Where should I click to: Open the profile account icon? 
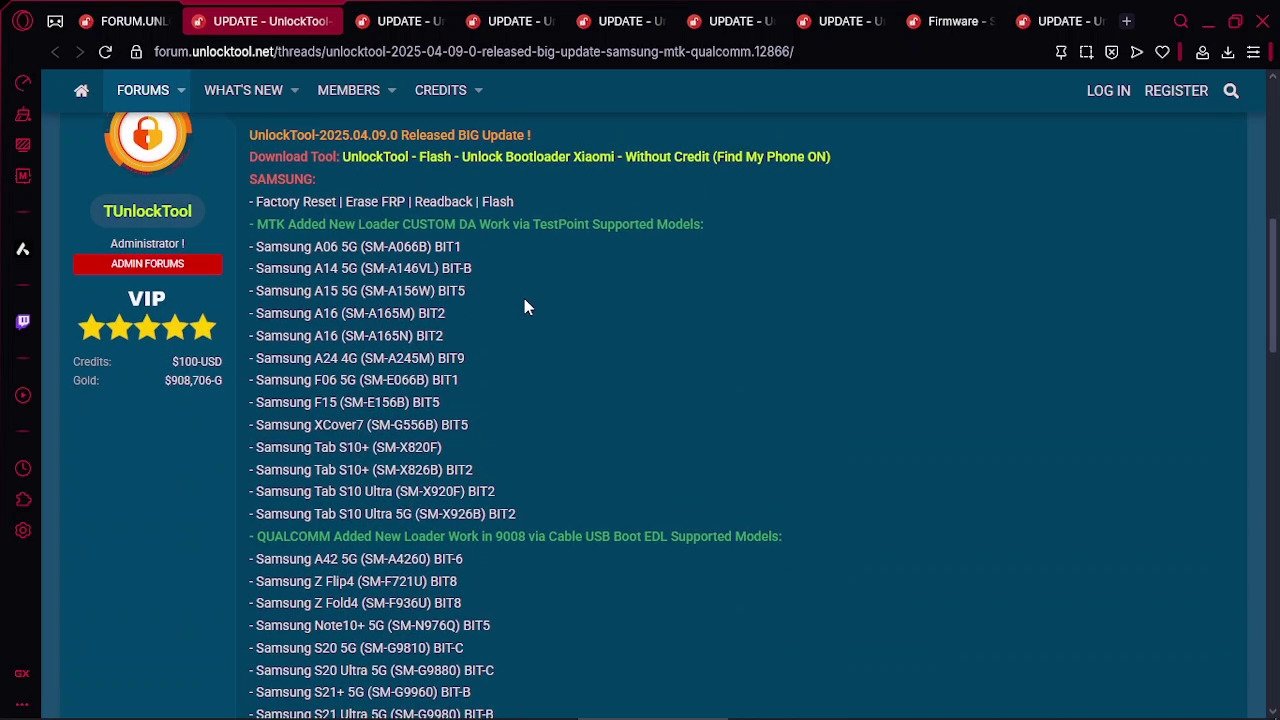(1203, 52)
